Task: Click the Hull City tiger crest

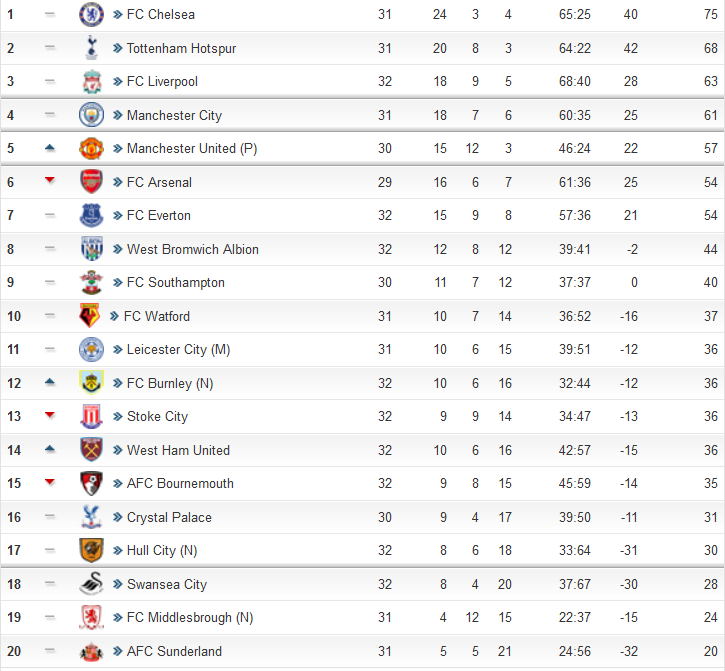Action: 91,550
